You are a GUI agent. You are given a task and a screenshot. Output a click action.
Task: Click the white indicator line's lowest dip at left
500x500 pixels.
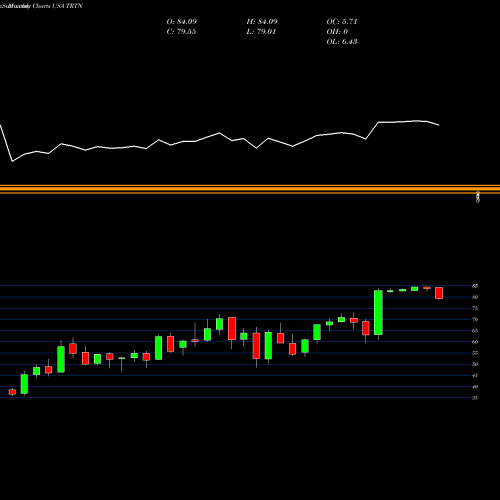pos(12,161)
